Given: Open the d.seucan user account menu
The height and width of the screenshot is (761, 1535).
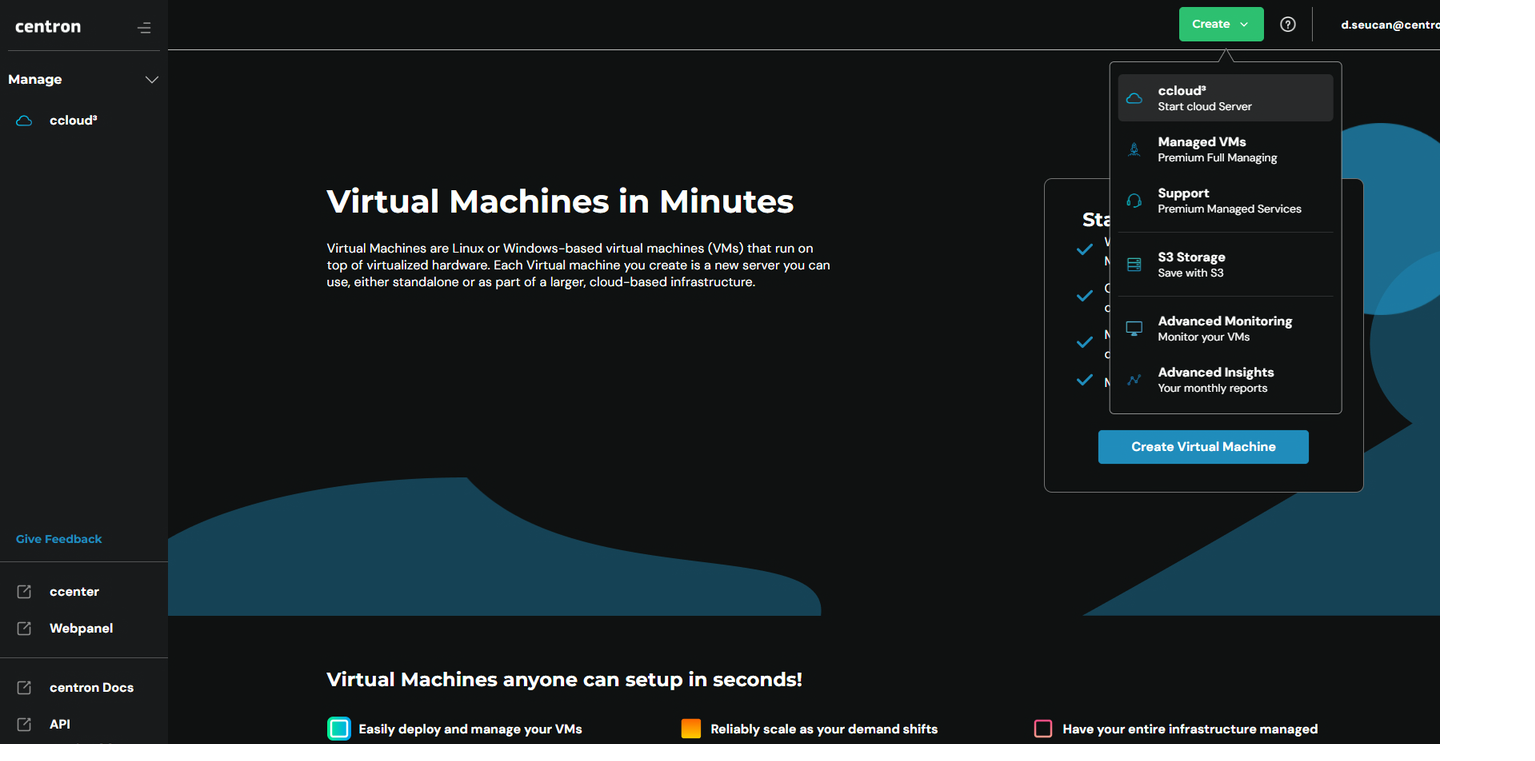Looking at the screenshot, I should point(1389,24).
